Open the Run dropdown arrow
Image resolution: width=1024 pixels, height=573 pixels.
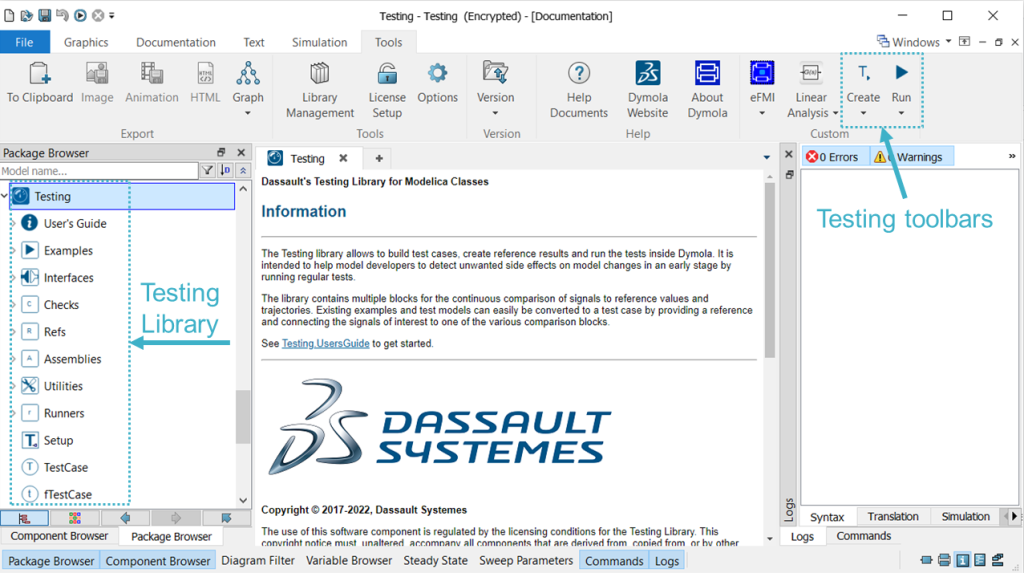click(901, 113)
